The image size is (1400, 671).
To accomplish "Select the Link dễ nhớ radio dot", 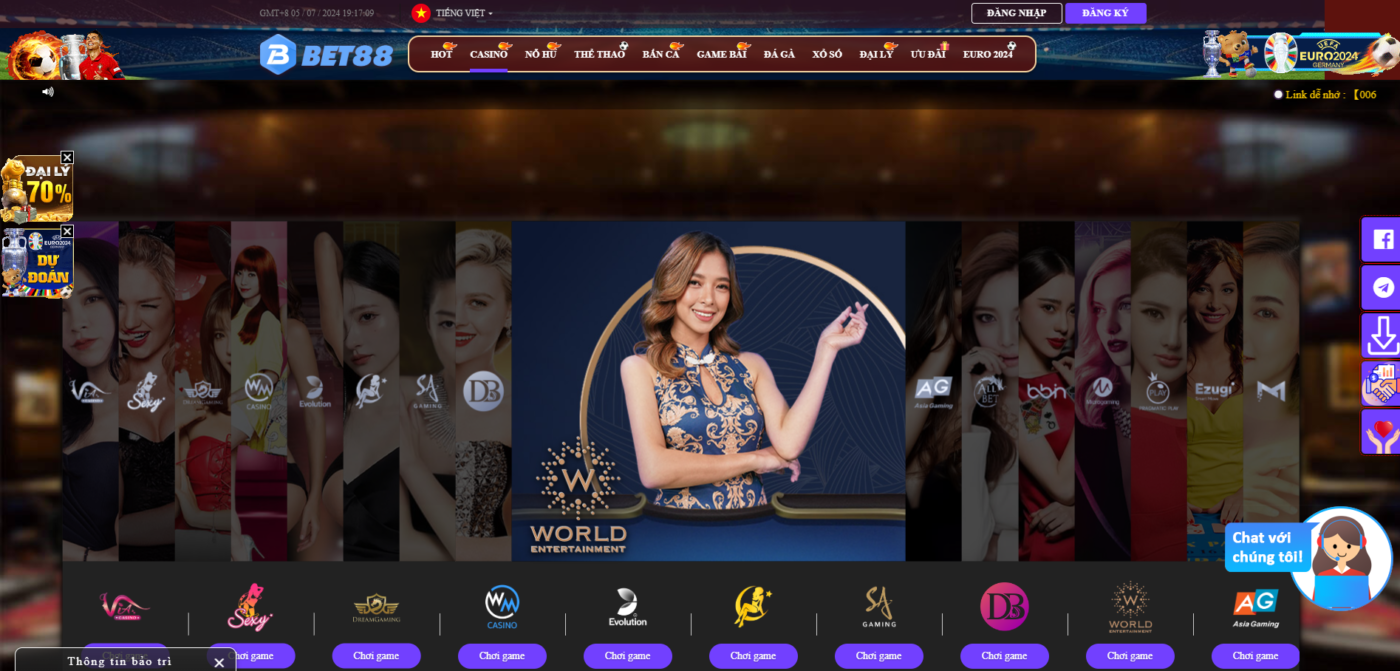I will pyautogui.click(x=1278, y=93).
